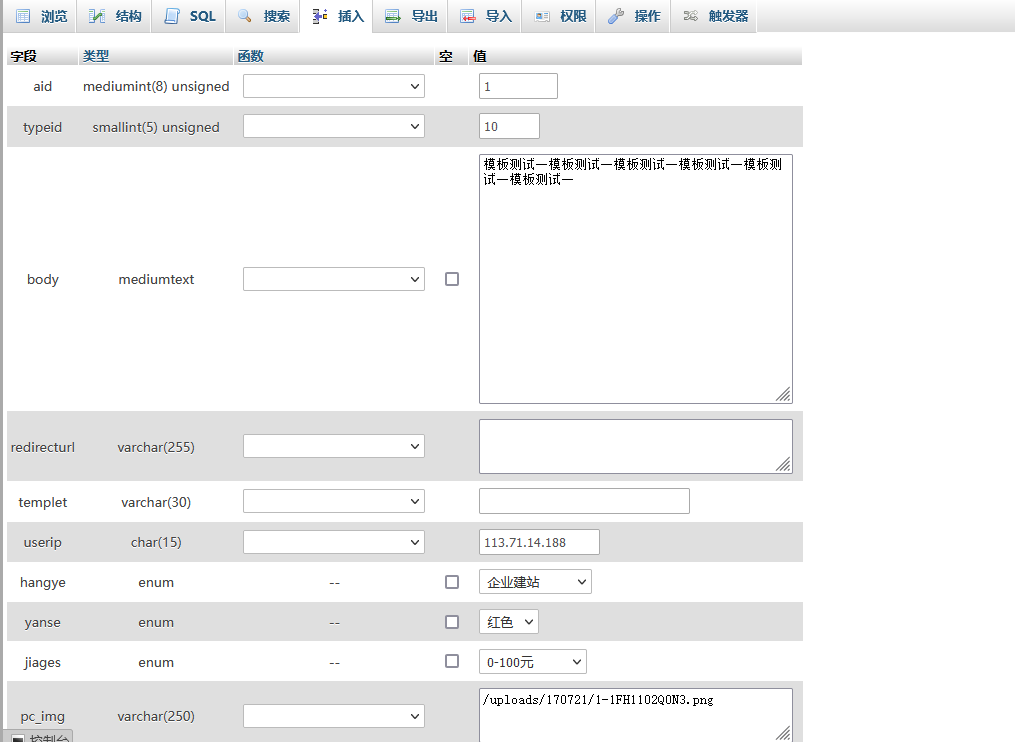The width and height of the screenshot is (1015, 742).
Task: Click the 操作 wrench icon
Action: pos(616,16)
